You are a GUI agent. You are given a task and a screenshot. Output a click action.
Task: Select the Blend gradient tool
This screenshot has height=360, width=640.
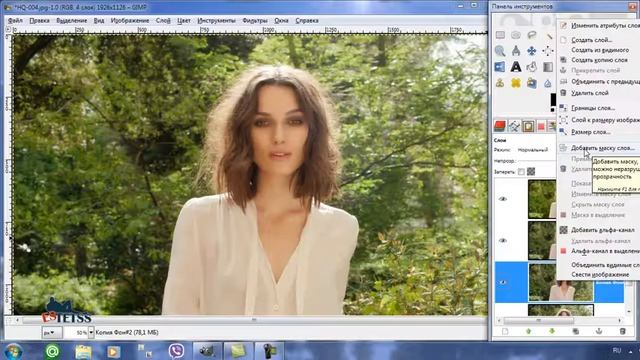[548, 67]
